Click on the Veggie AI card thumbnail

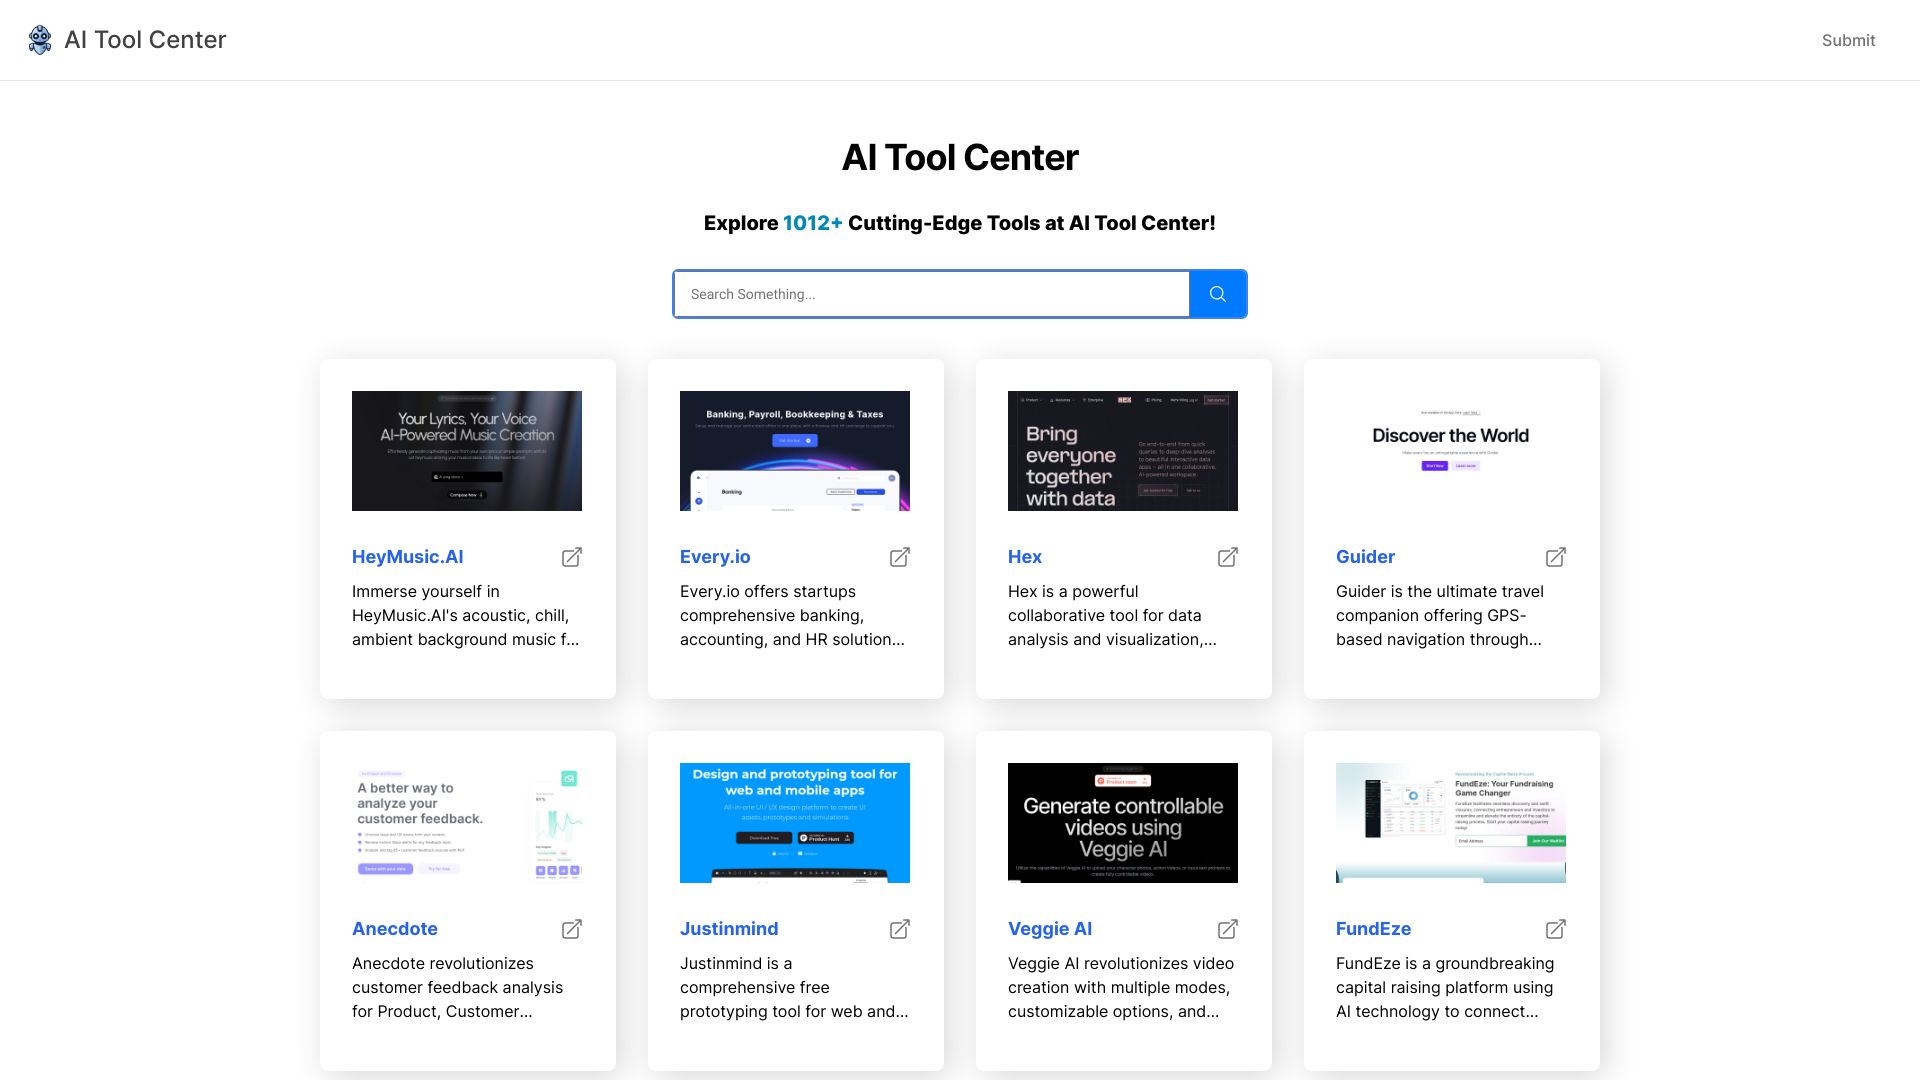pos(1124,823)
